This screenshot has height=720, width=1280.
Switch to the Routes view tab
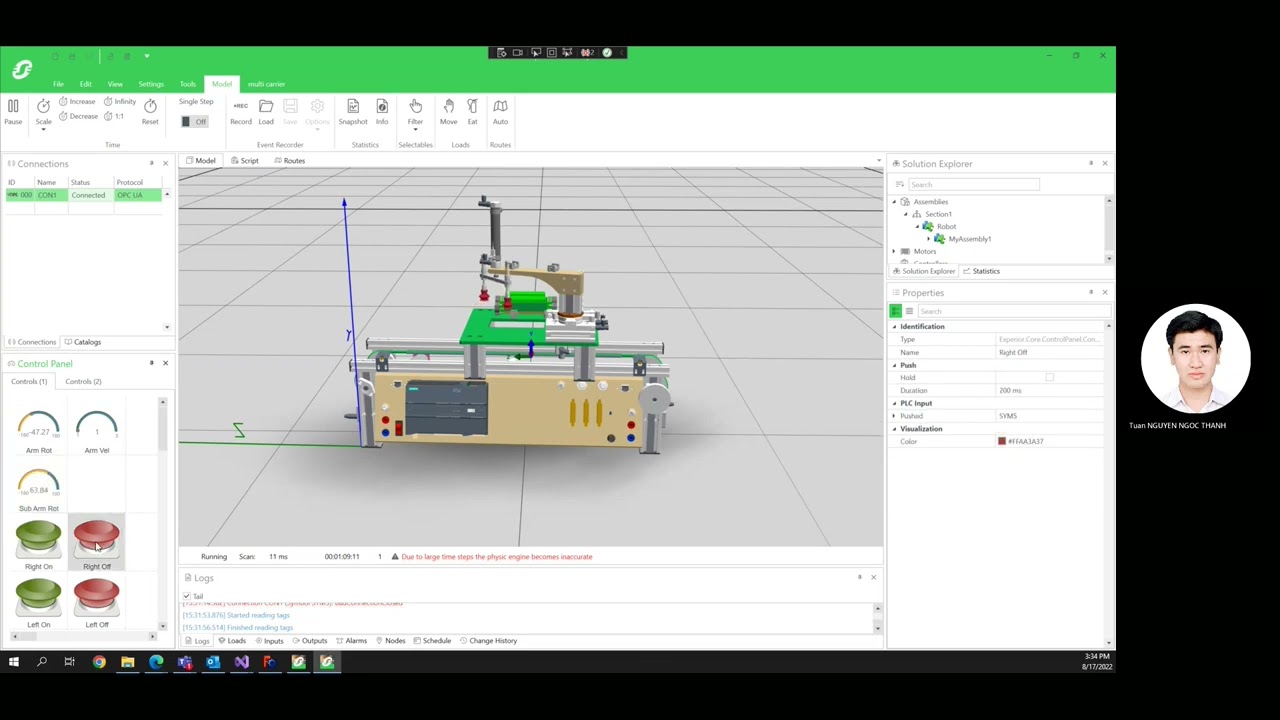[x=289, y=160]
